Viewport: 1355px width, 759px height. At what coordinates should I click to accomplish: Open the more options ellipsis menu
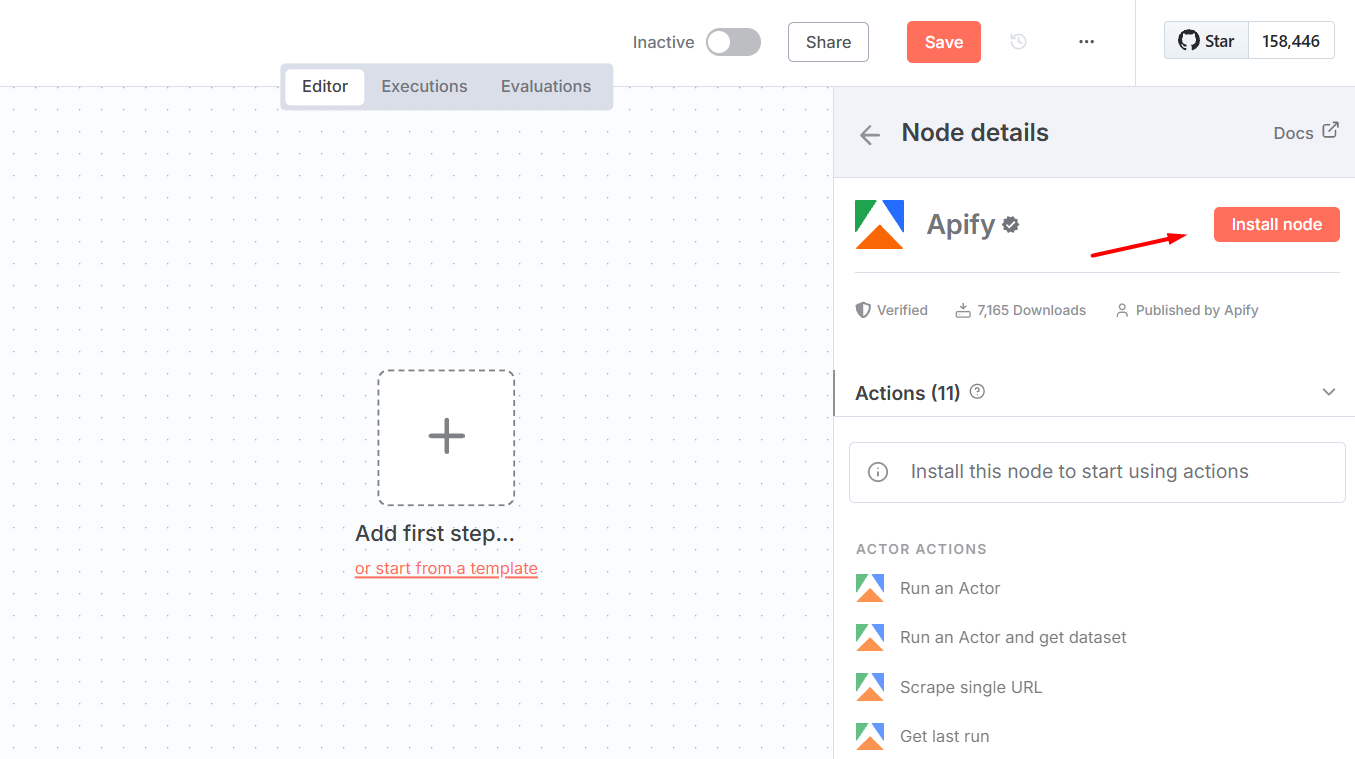coord(1086,42)
